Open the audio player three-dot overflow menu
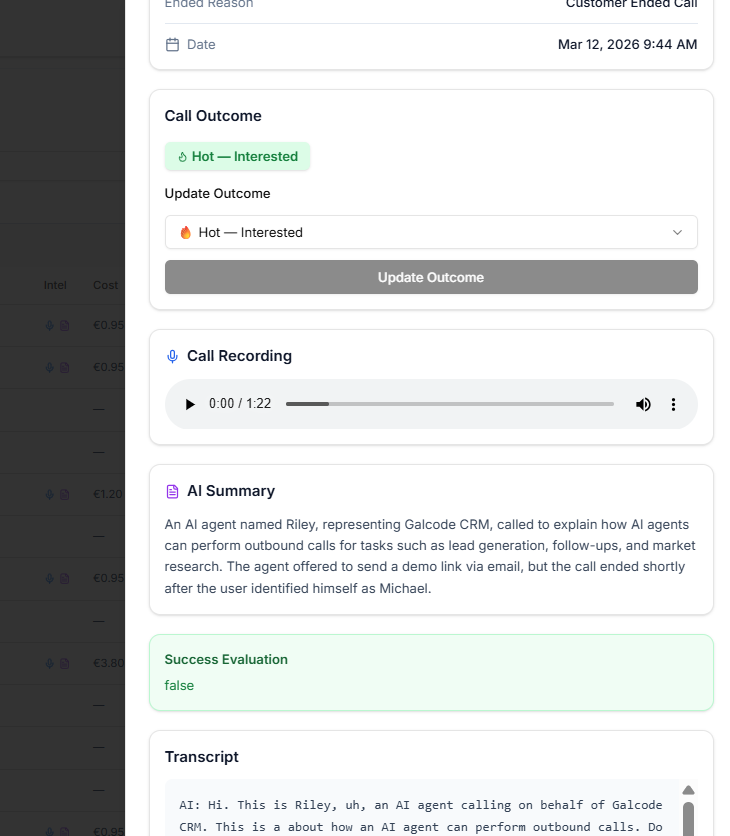The width and height of the screenshot is (730, 836). click(x=674, y=404)
